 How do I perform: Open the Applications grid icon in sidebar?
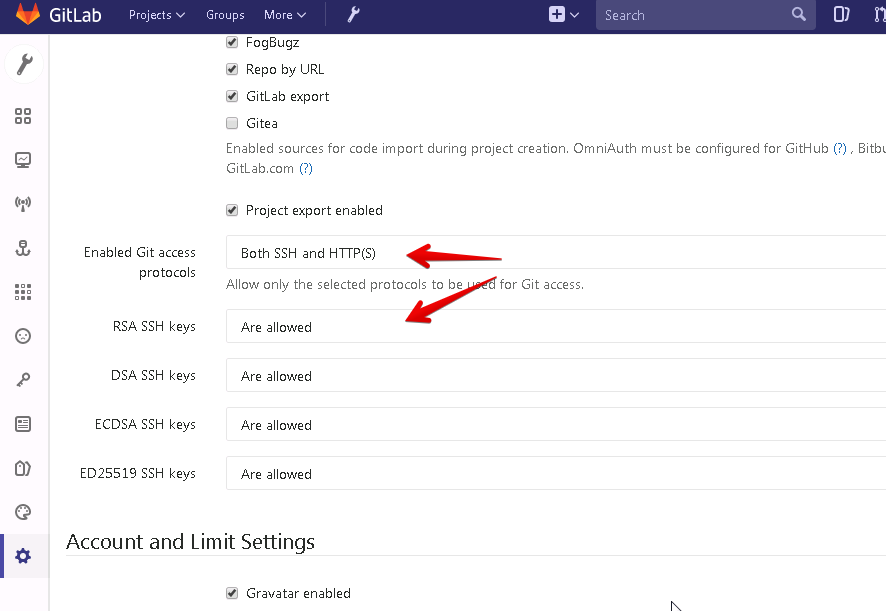23,292
